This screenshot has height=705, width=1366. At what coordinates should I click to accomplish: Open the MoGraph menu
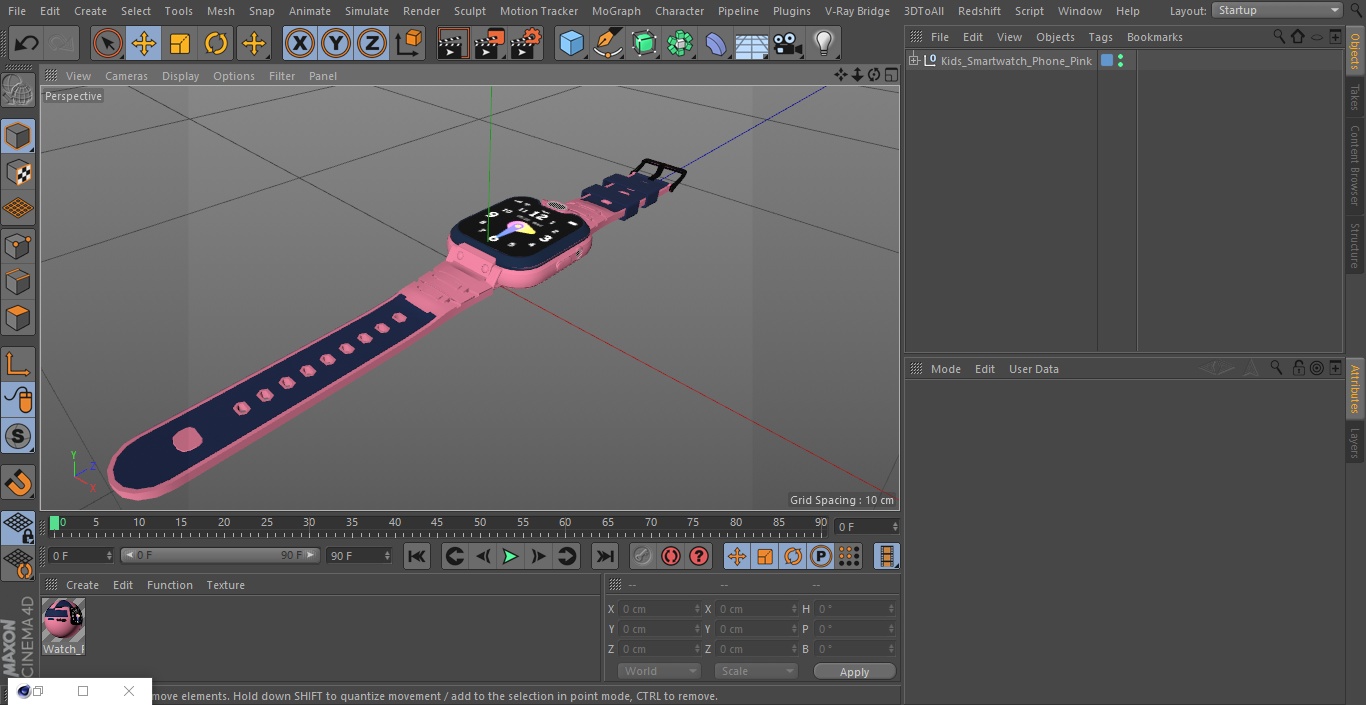pyautogui.click(x=616, y=11)
